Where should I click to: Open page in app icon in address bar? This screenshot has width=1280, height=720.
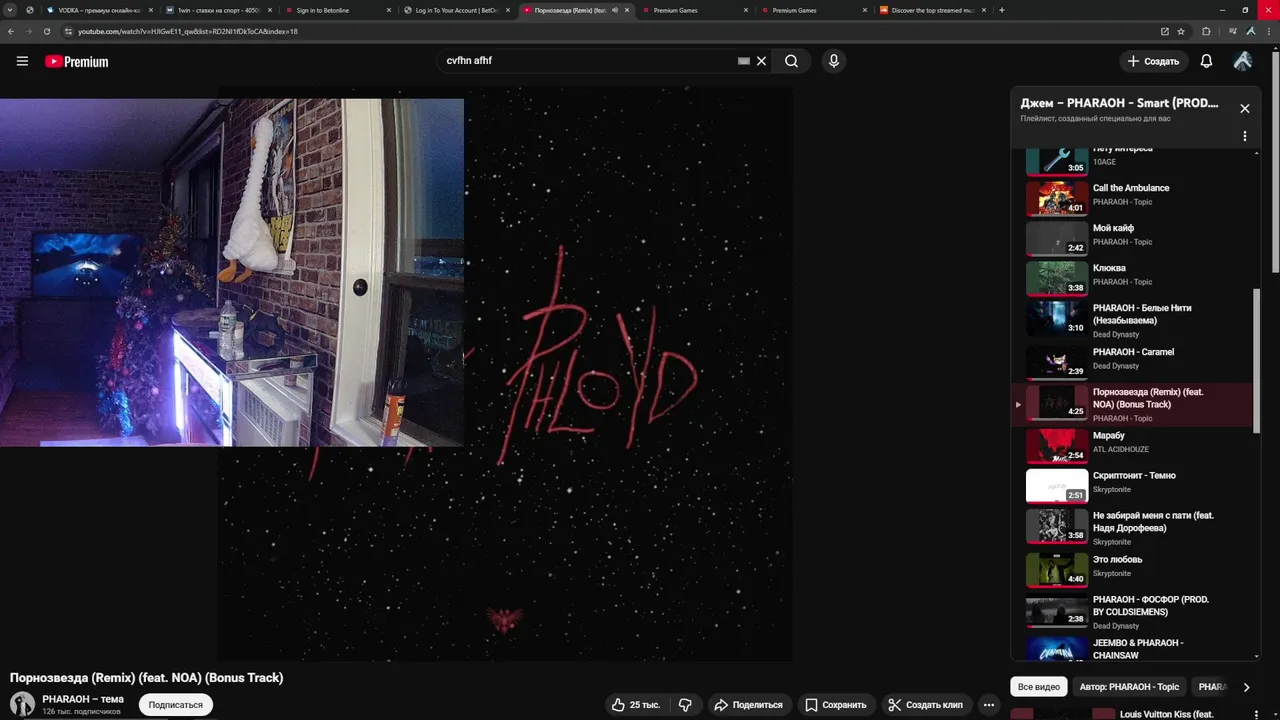(1164, 31)
